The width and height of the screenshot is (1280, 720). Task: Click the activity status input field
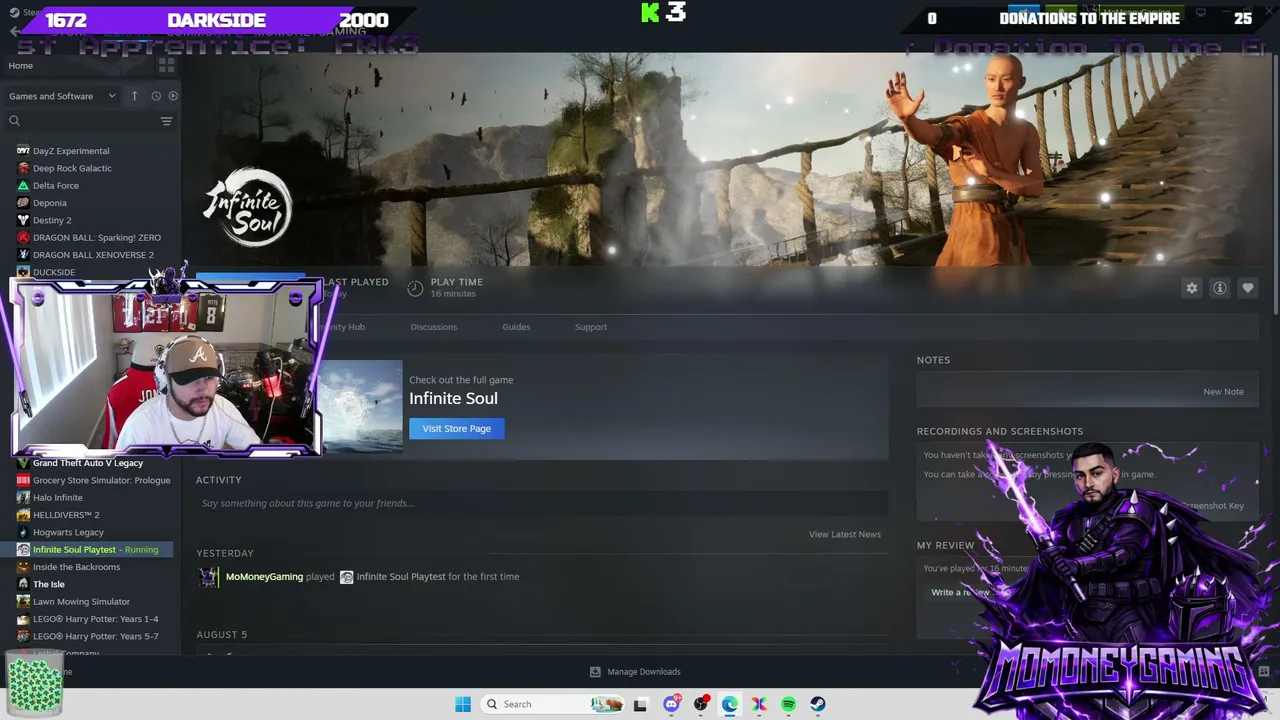(x=542, y=503)
